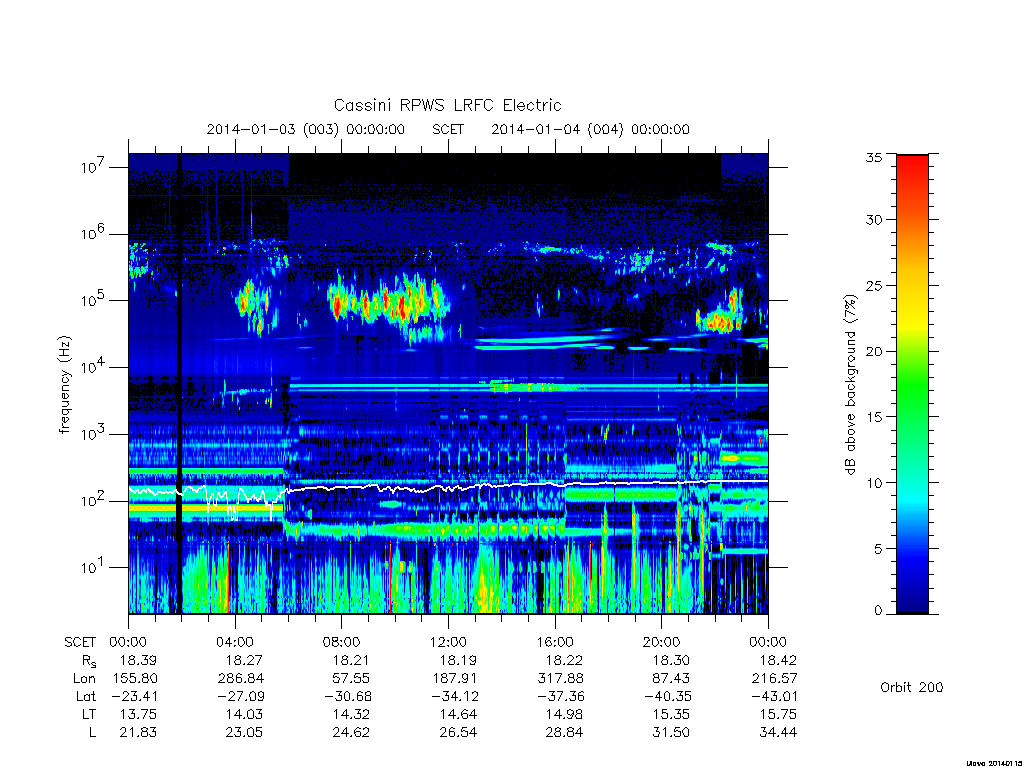
Task: Click the 10^1 frequency axis label
Action: pyautogui.click(x=93, y=566)
